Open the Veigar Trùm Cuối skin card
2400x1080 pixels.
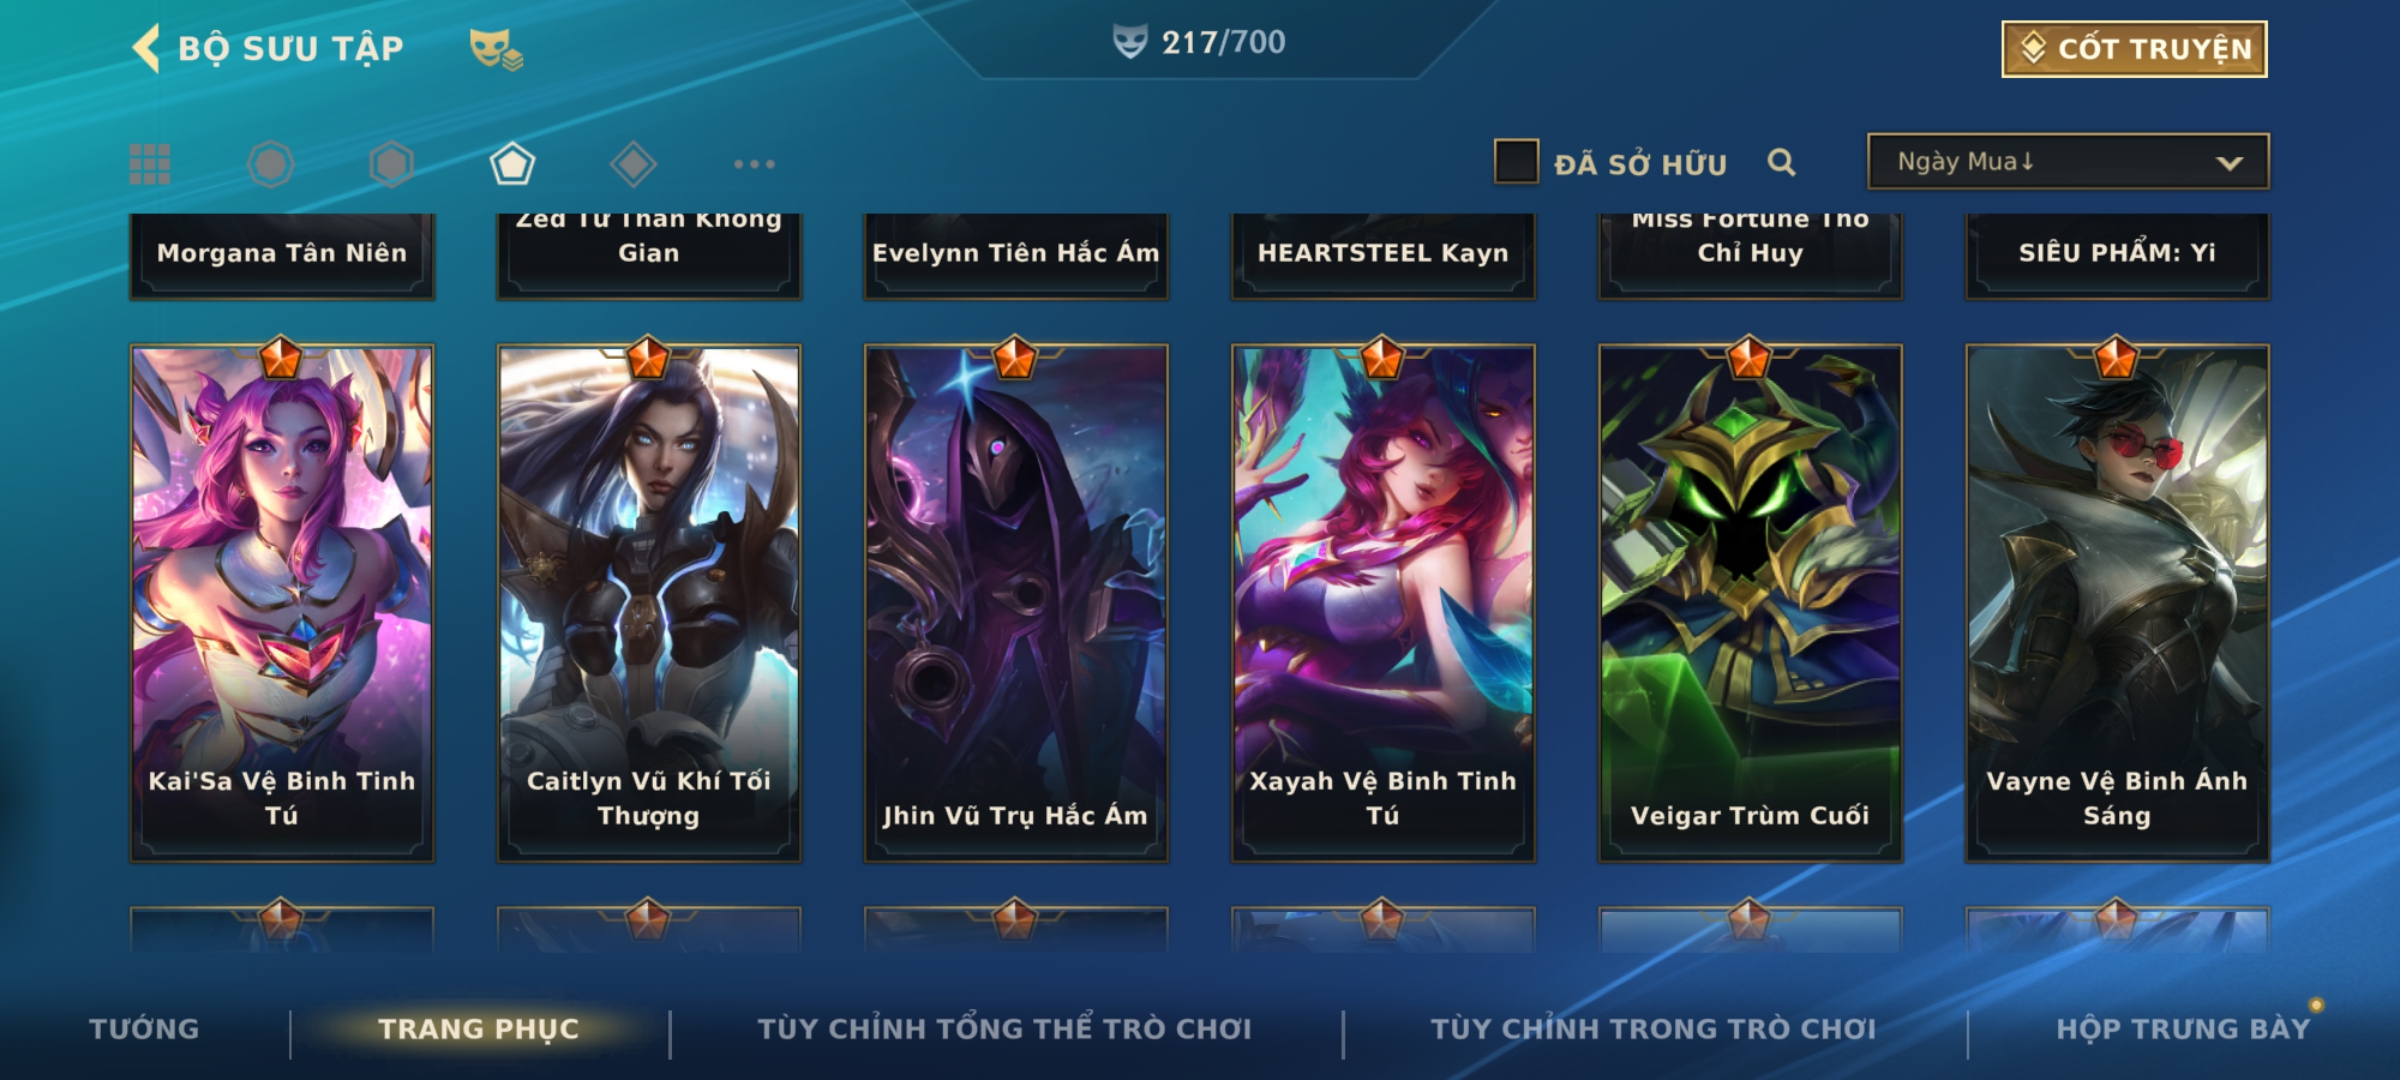pos(1750,604)
